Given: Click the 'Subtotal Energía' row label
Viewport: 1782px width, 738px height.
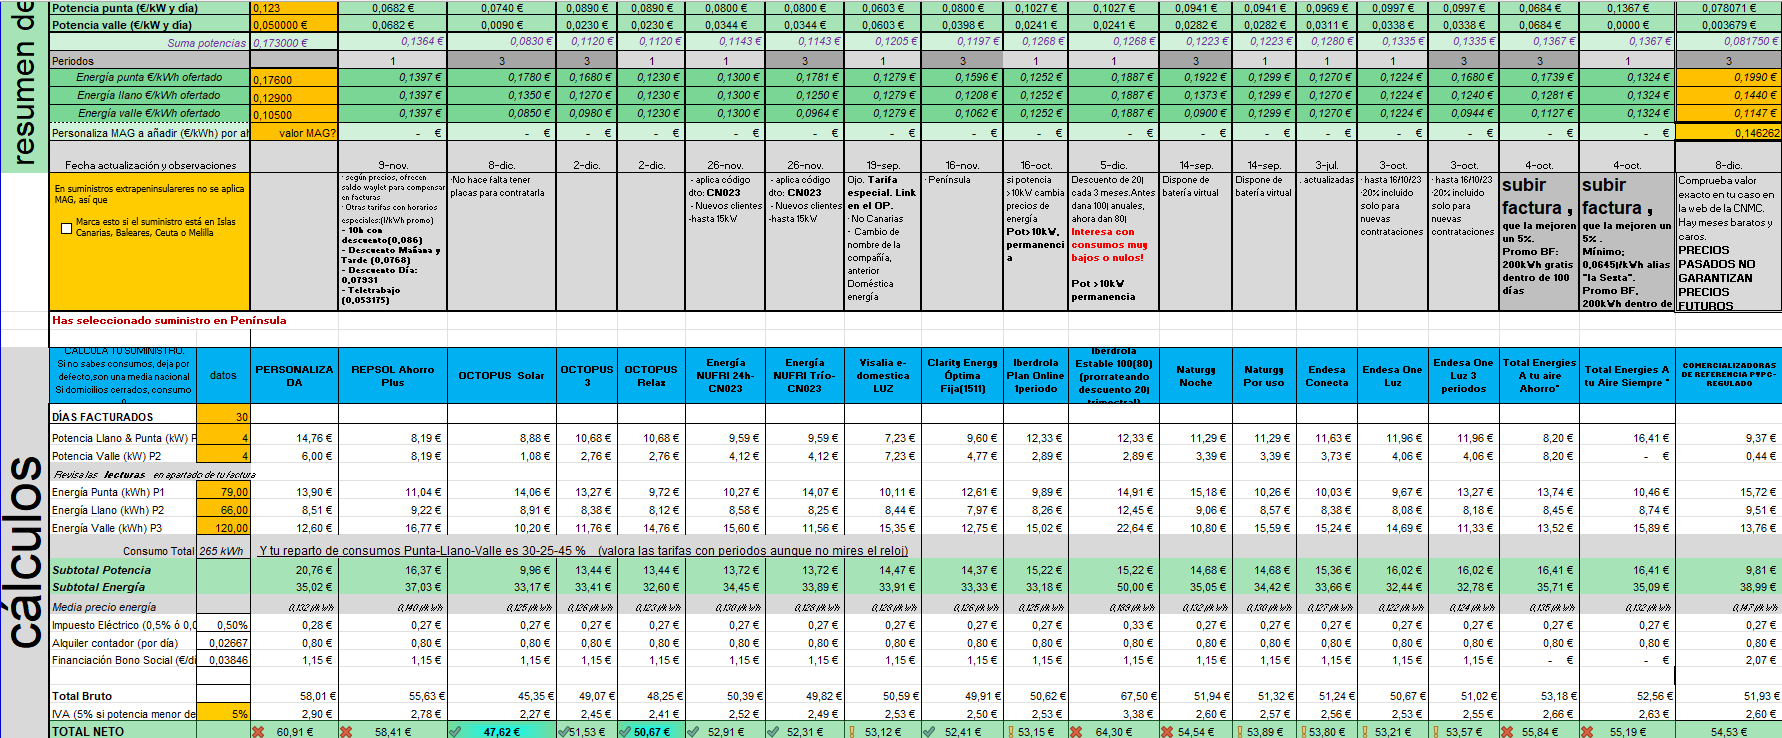Looking at the screenshot, I should 99,587.
